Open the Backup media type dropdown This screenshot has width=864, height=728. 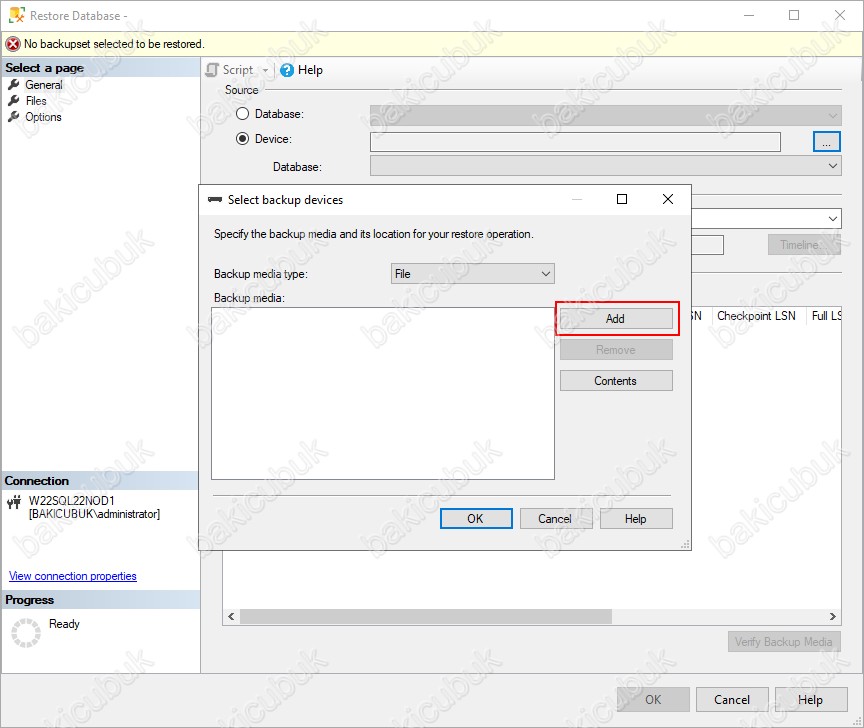473,274
